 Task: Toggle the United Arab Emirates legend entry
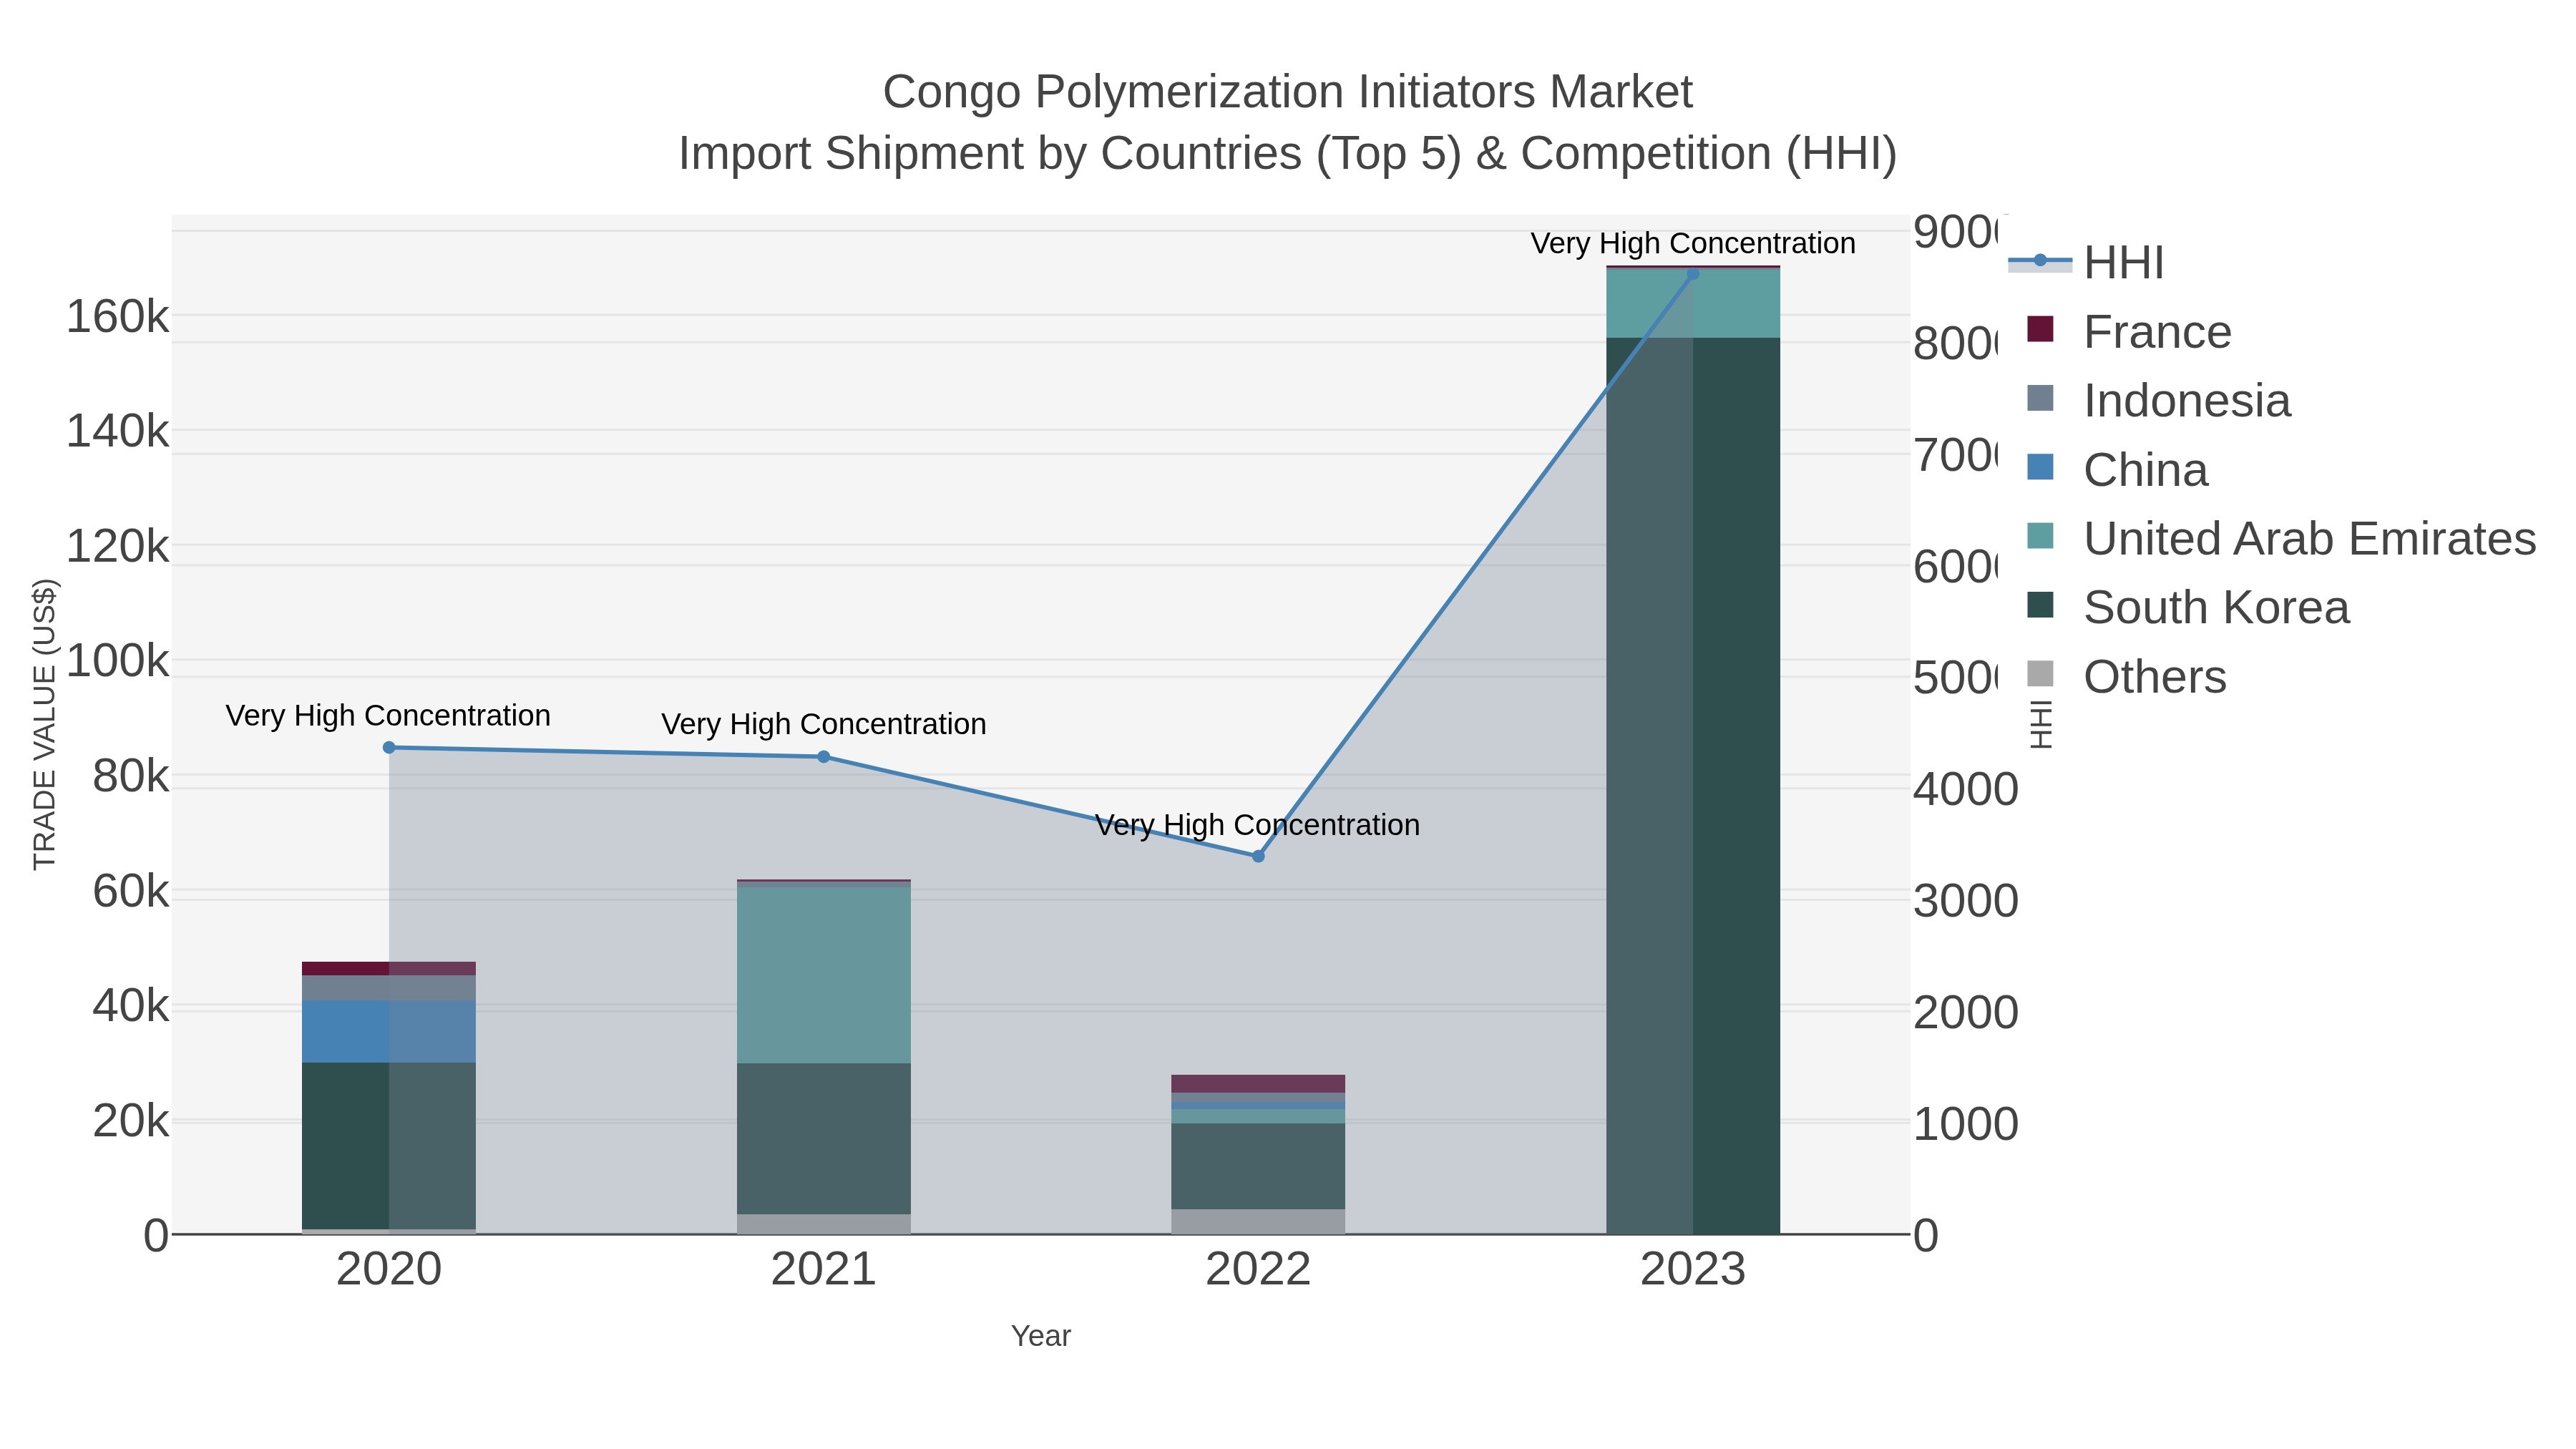tap(2281, 538)
